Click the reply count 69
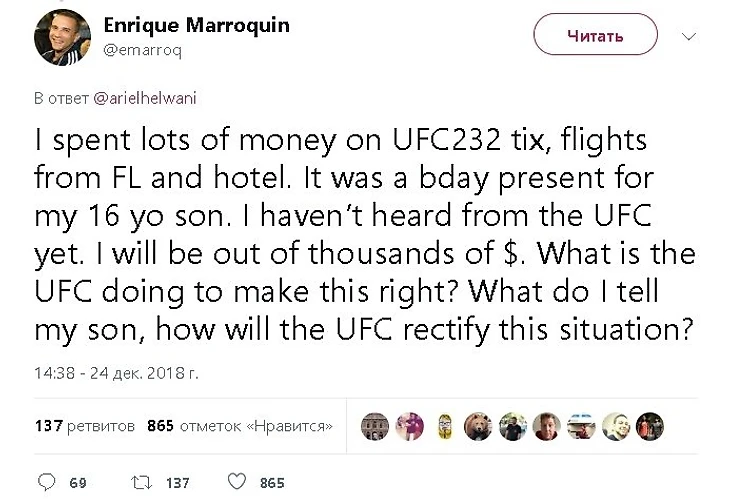The height and width of the screenshot is (499, 730). pos(78,483)
